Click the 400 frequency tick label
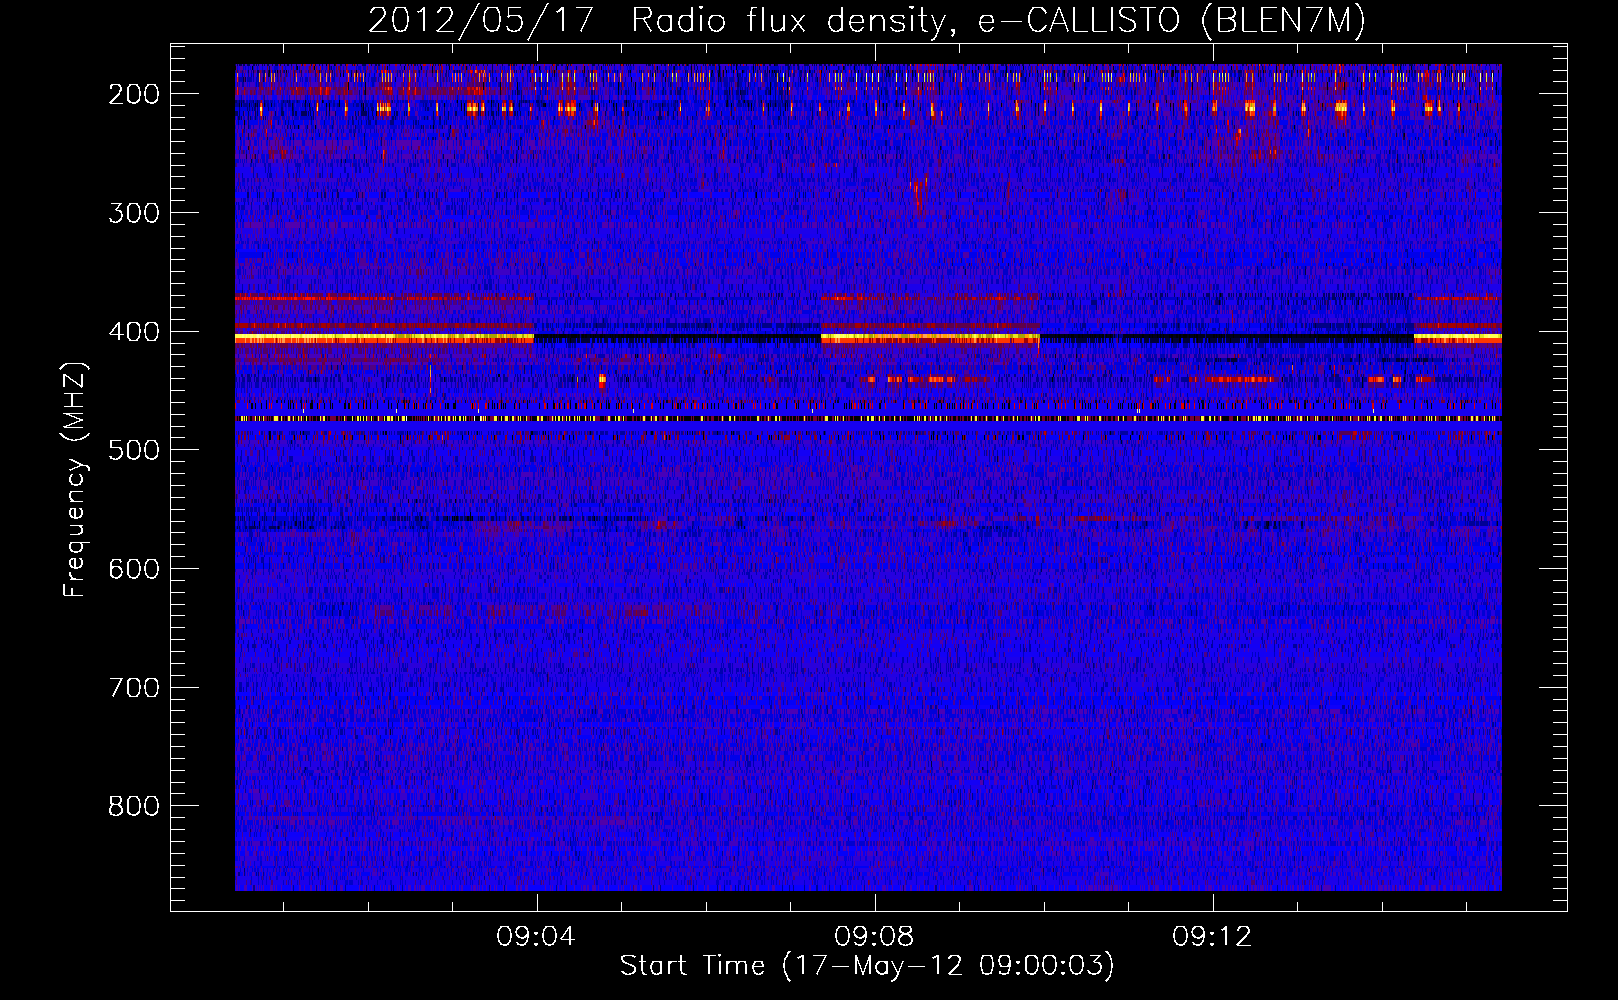Image resolution: width=1618 pixels, height=1000 pixels. point(134,332)
